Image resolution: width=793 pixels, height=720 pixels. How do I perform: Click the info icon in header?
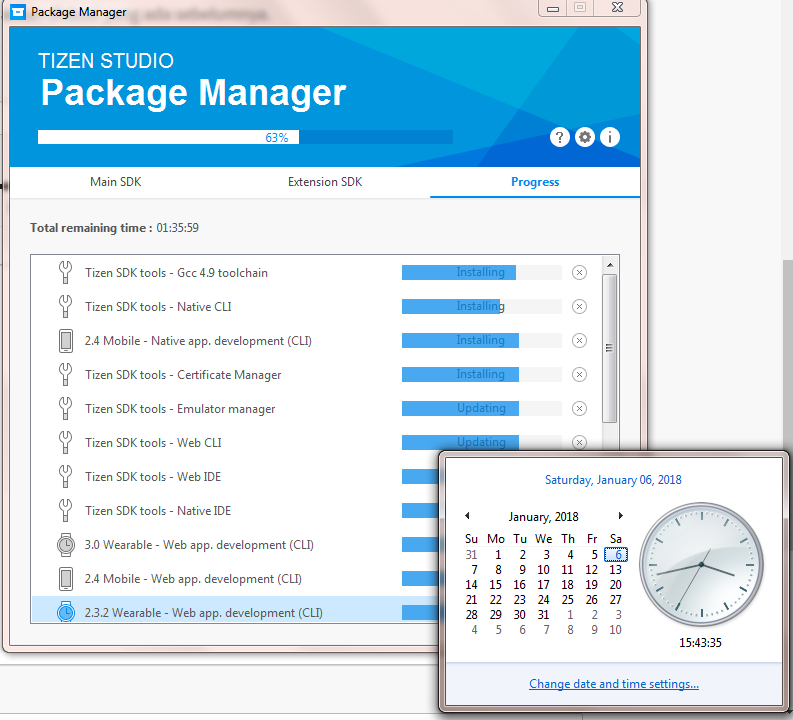pos(609,138)
